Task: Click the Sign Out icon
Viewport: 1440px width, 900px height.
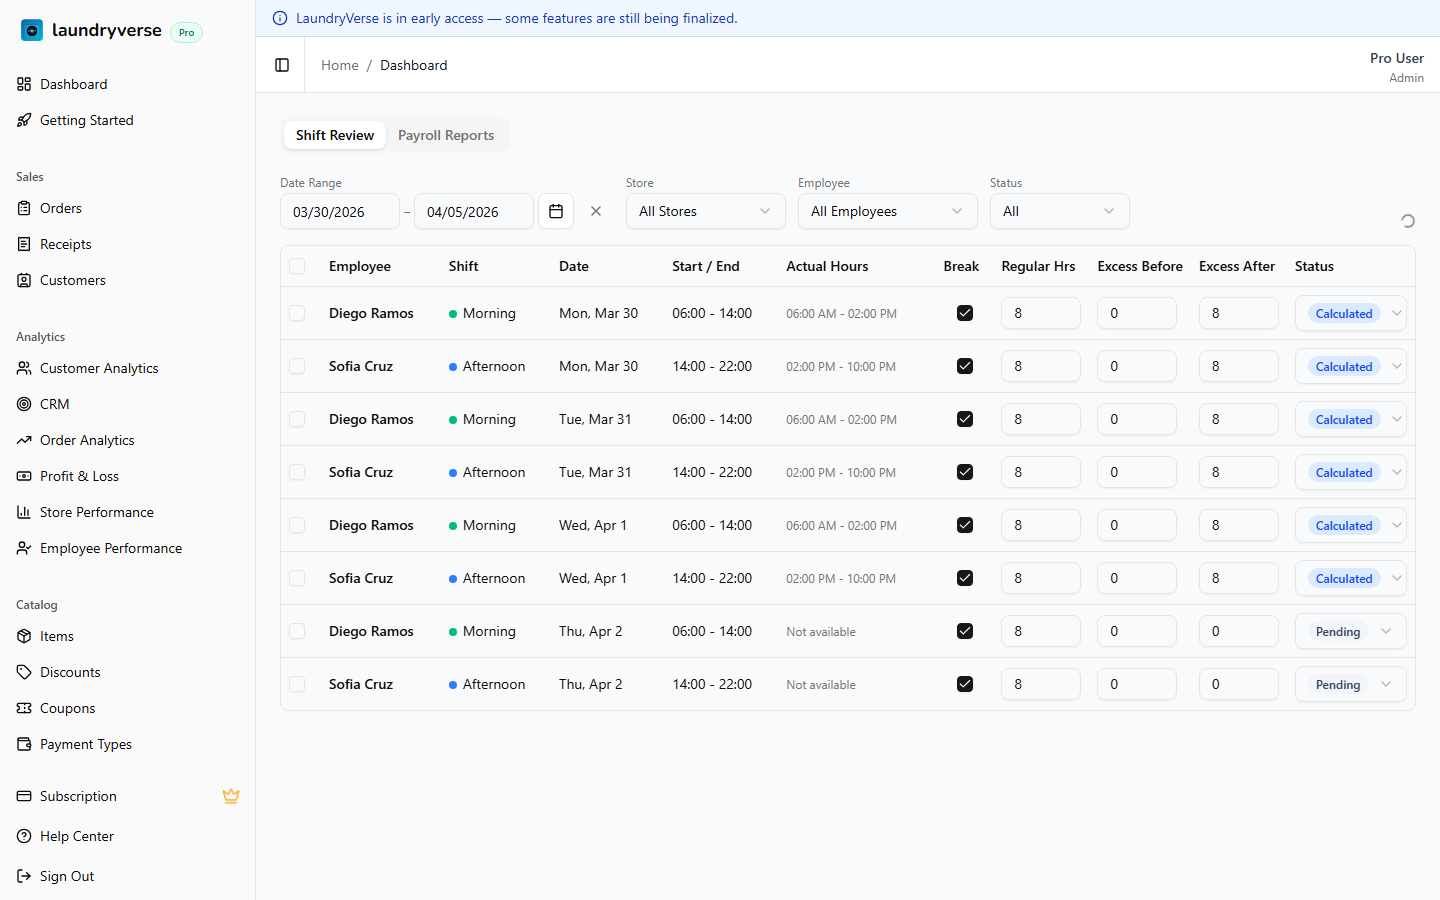Action: 24,876
